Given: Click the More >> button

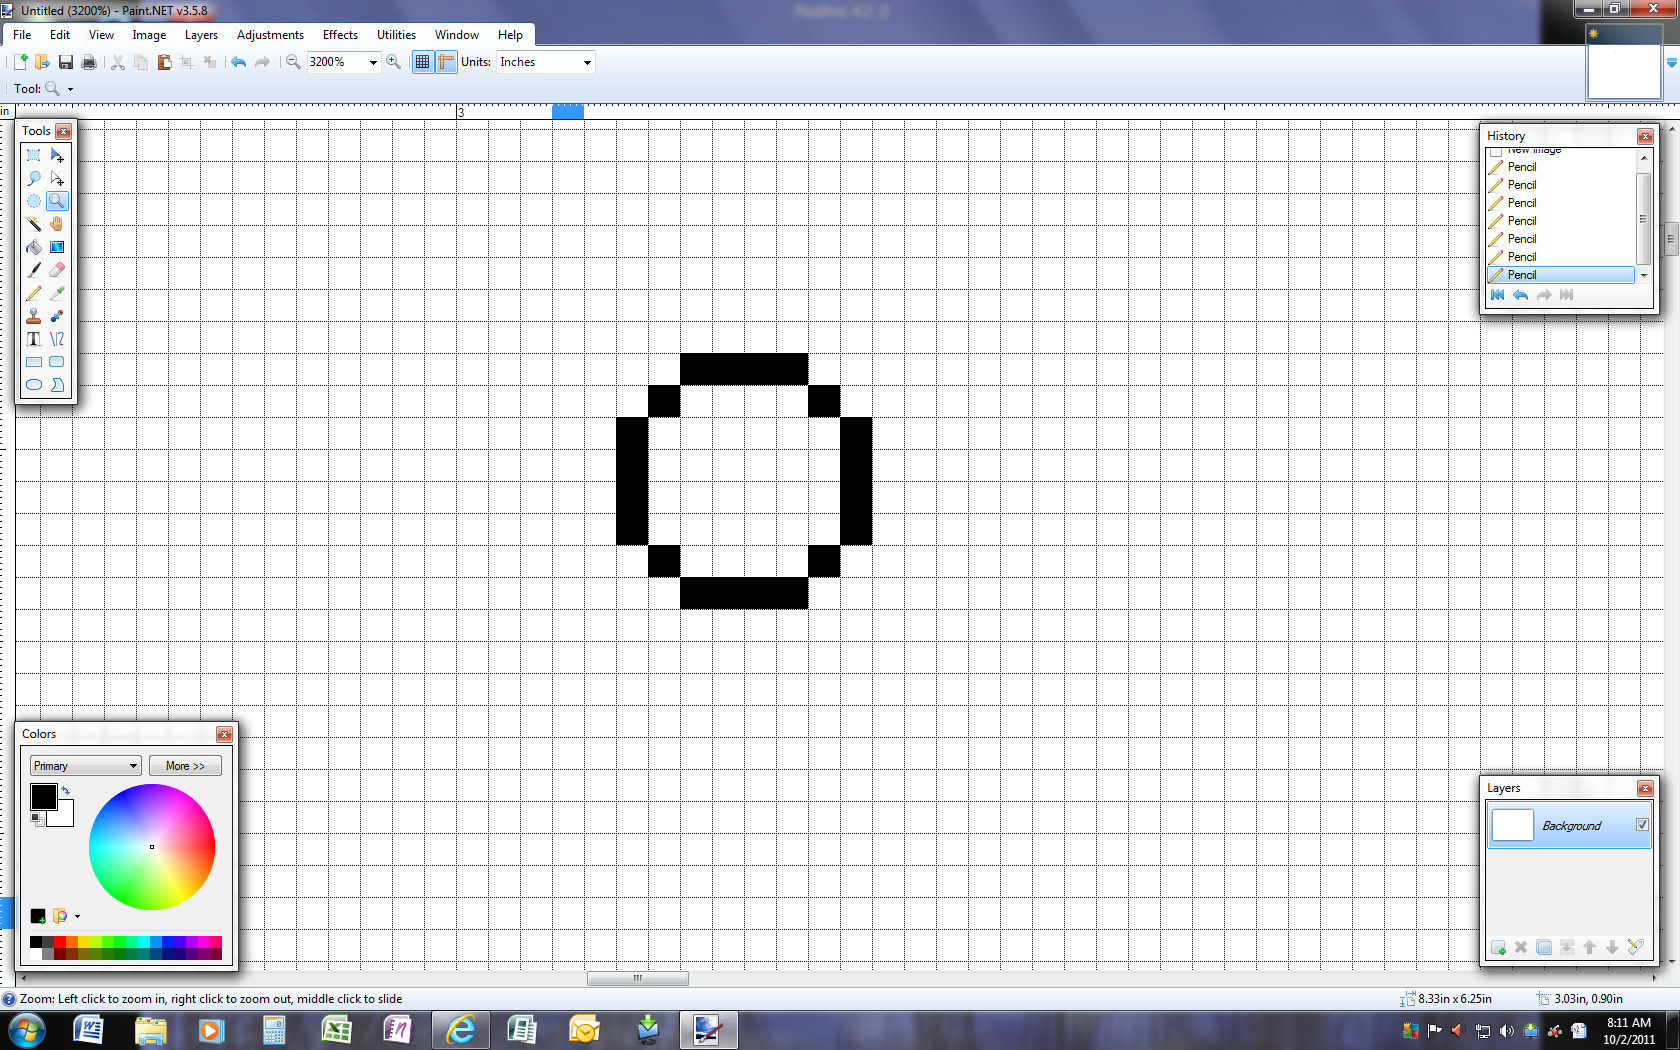Looking at the screenshot, I should [185, 766].
